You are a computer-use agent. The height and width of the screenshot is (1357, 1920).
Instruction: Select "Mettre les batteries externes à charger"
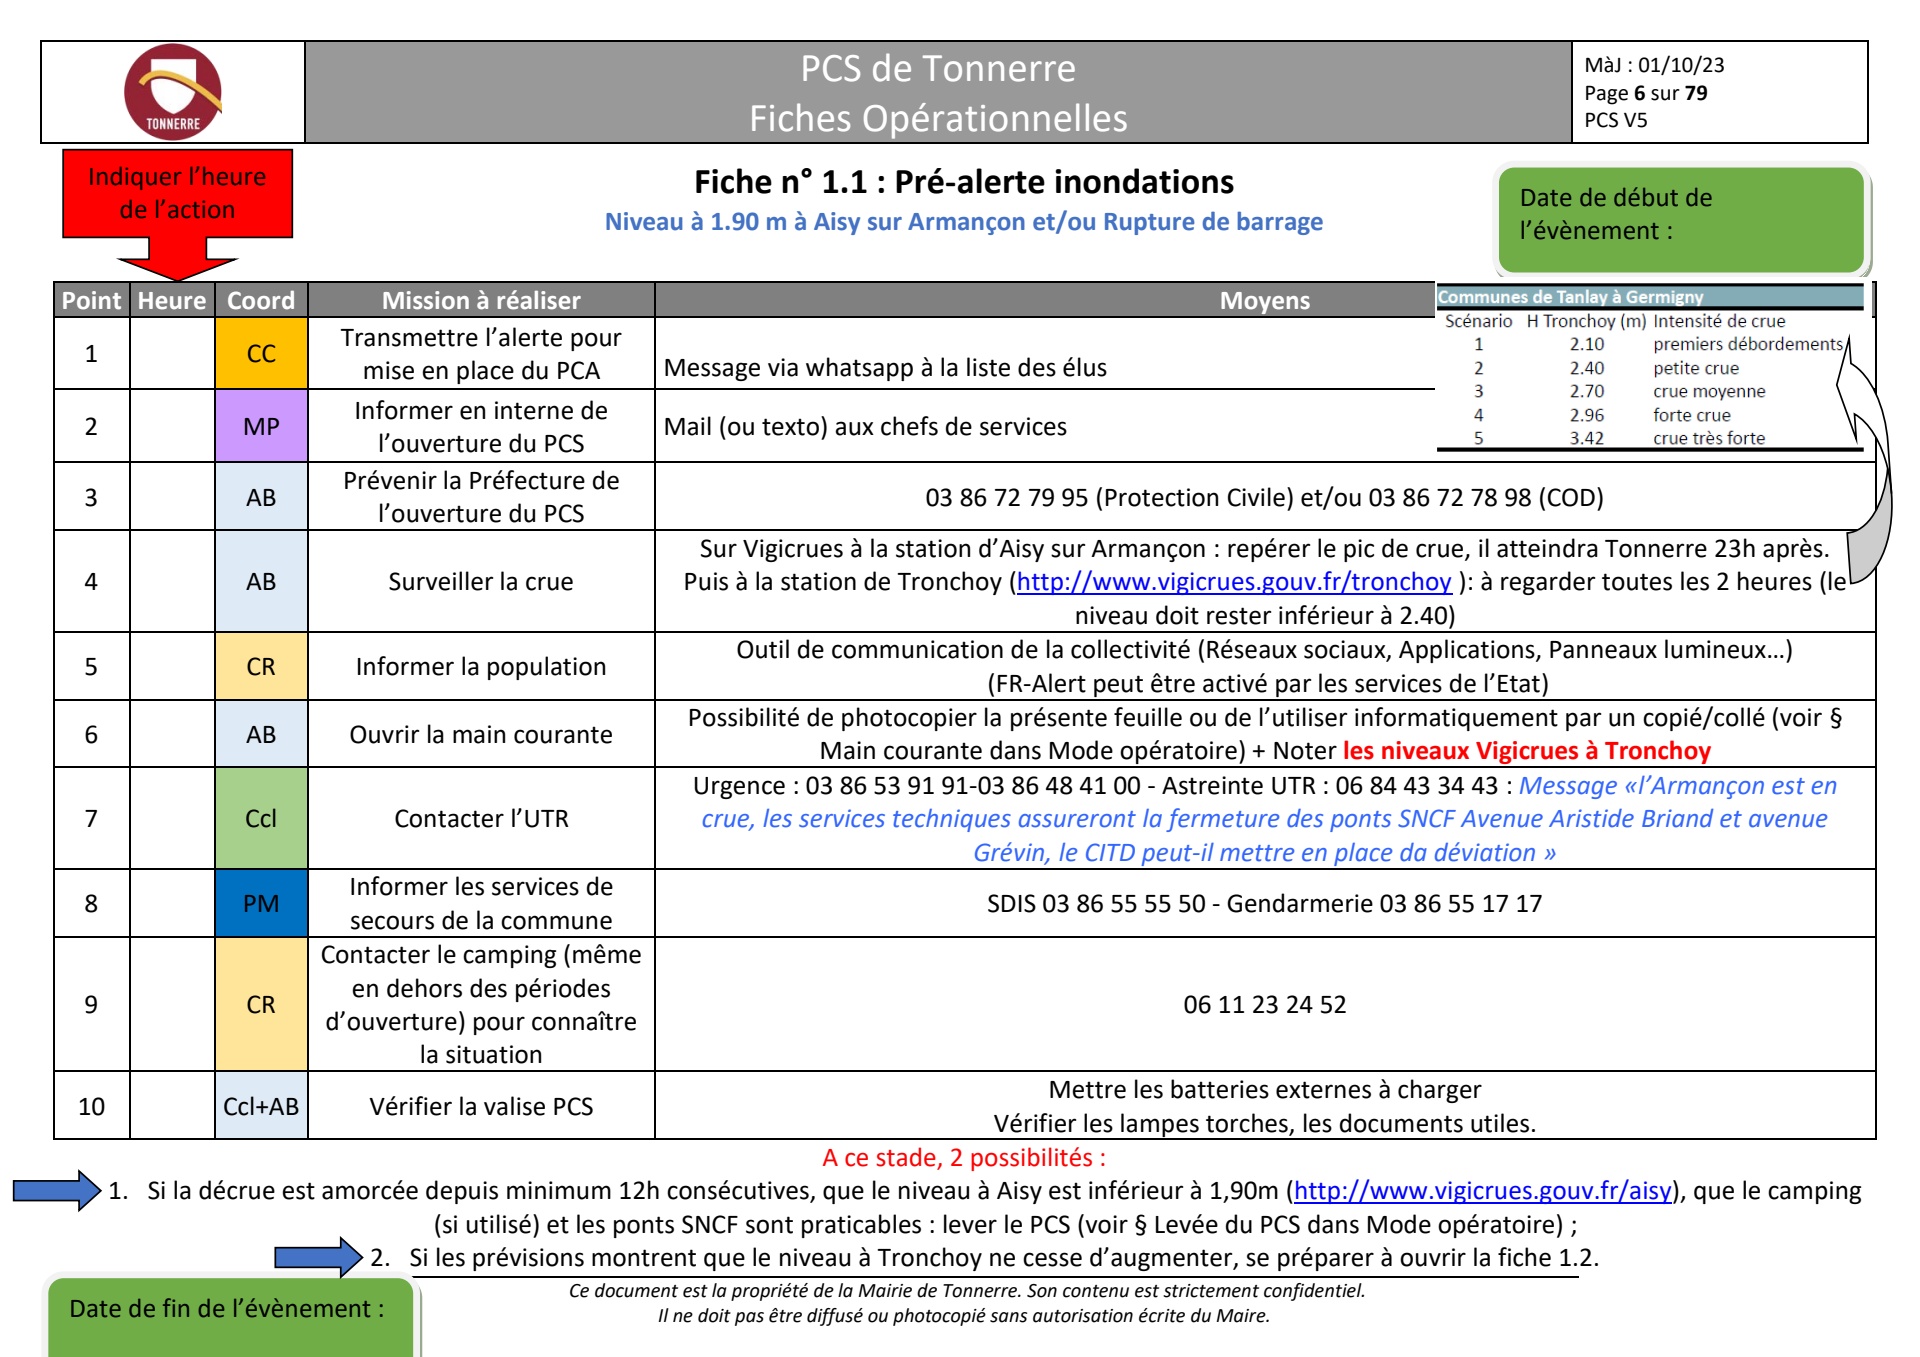(1264, 1090)
